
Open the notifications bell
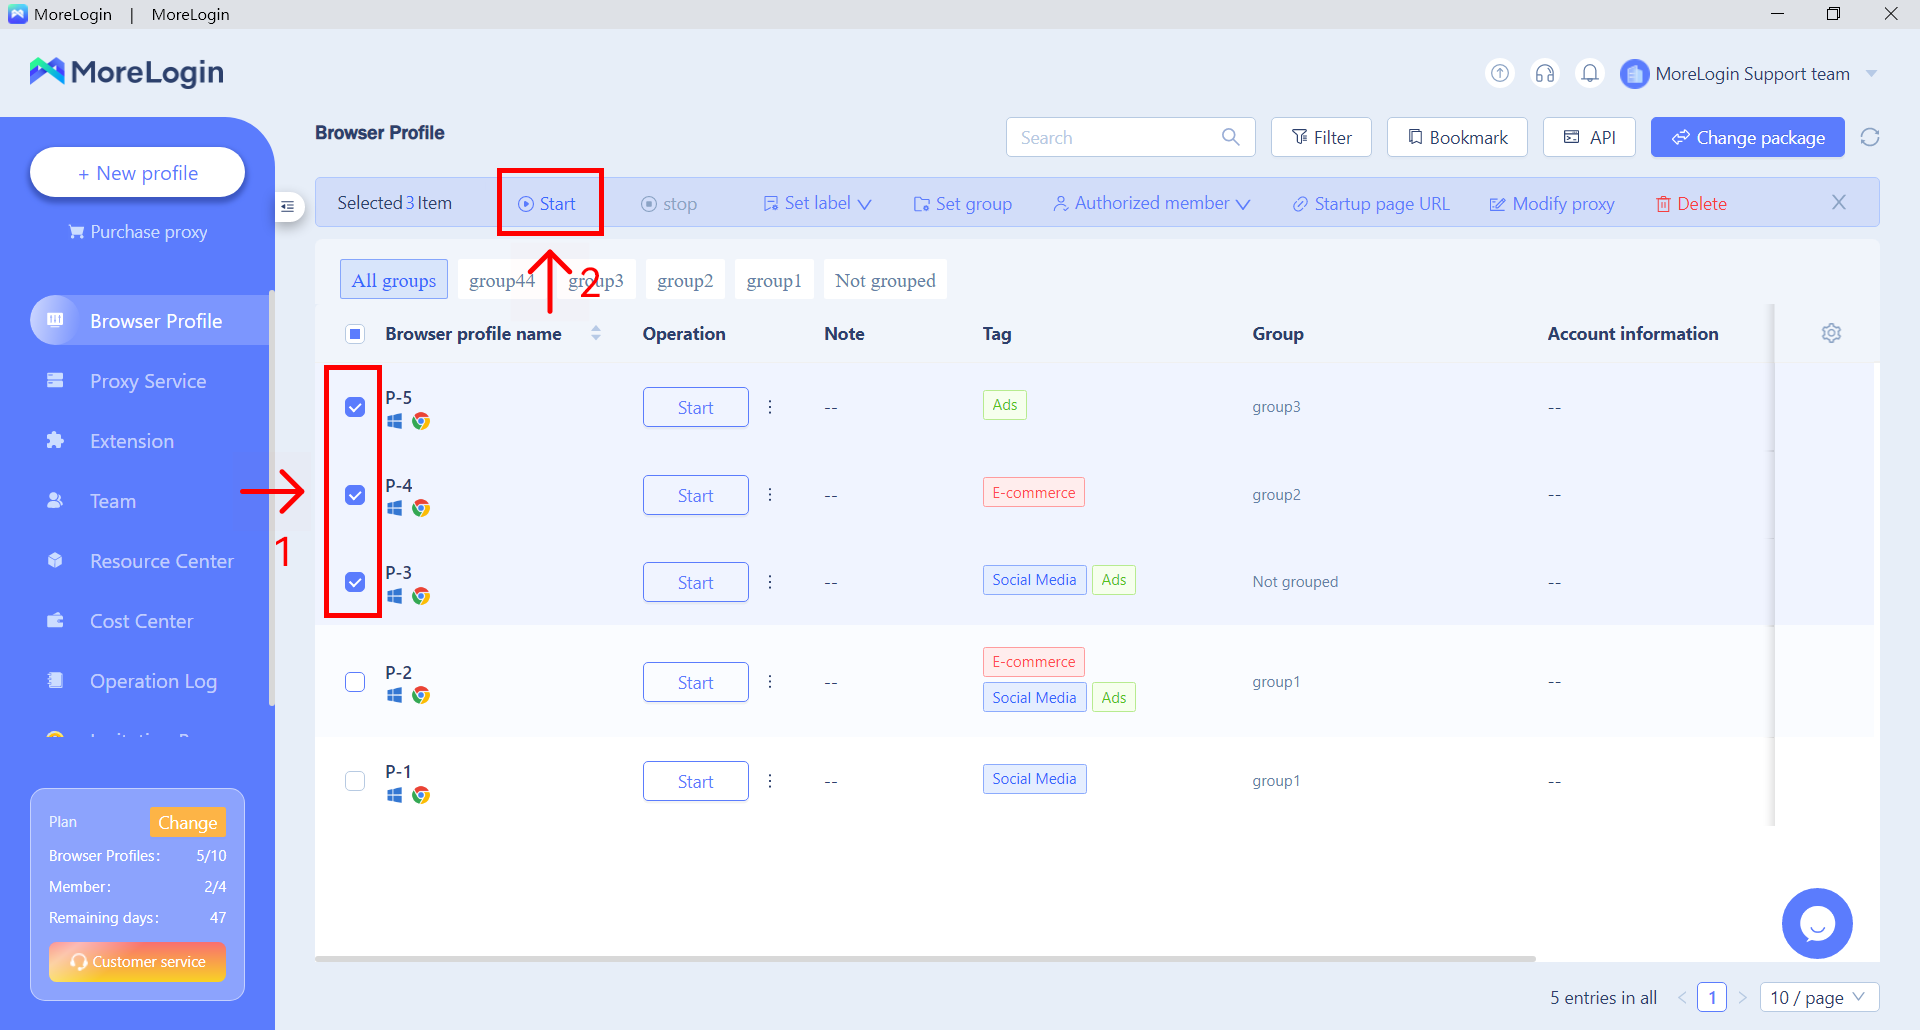click(x=1590, y=73)
